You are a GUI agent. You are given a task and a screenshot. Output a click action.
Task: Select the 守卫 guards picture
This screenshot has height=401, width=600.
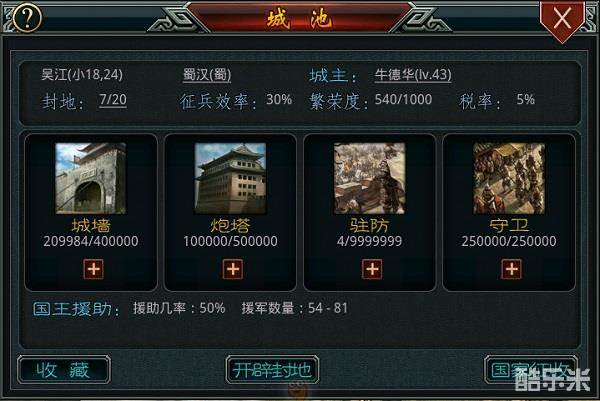[509, 178]
